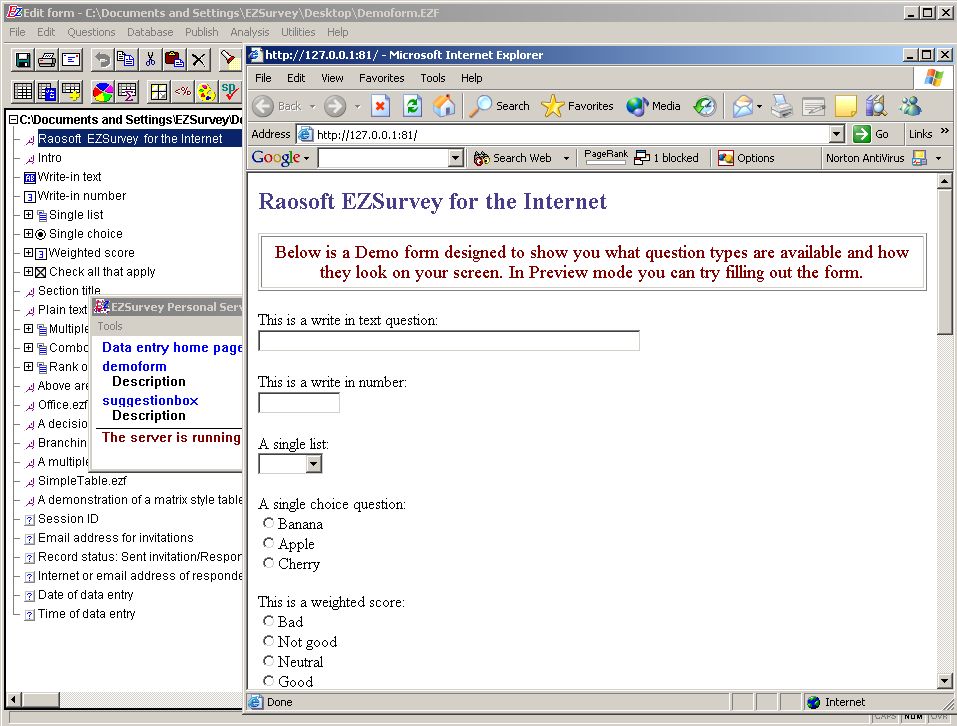Click the write in number field
The image size is (957, 726).
[299, 403]
